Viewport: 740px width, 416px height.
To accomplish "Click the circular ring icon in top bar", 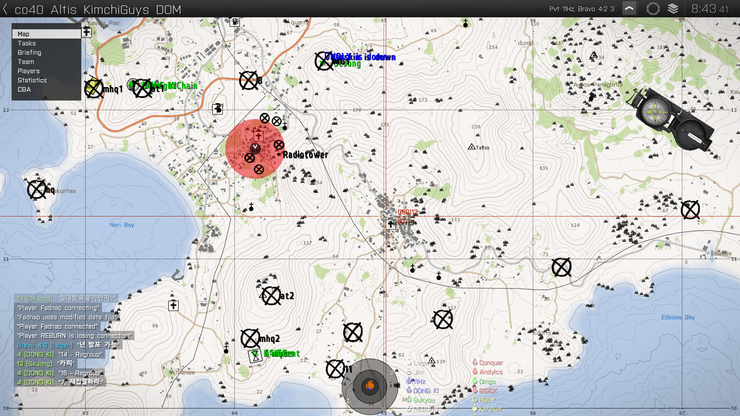I will (x=653, y=8).
